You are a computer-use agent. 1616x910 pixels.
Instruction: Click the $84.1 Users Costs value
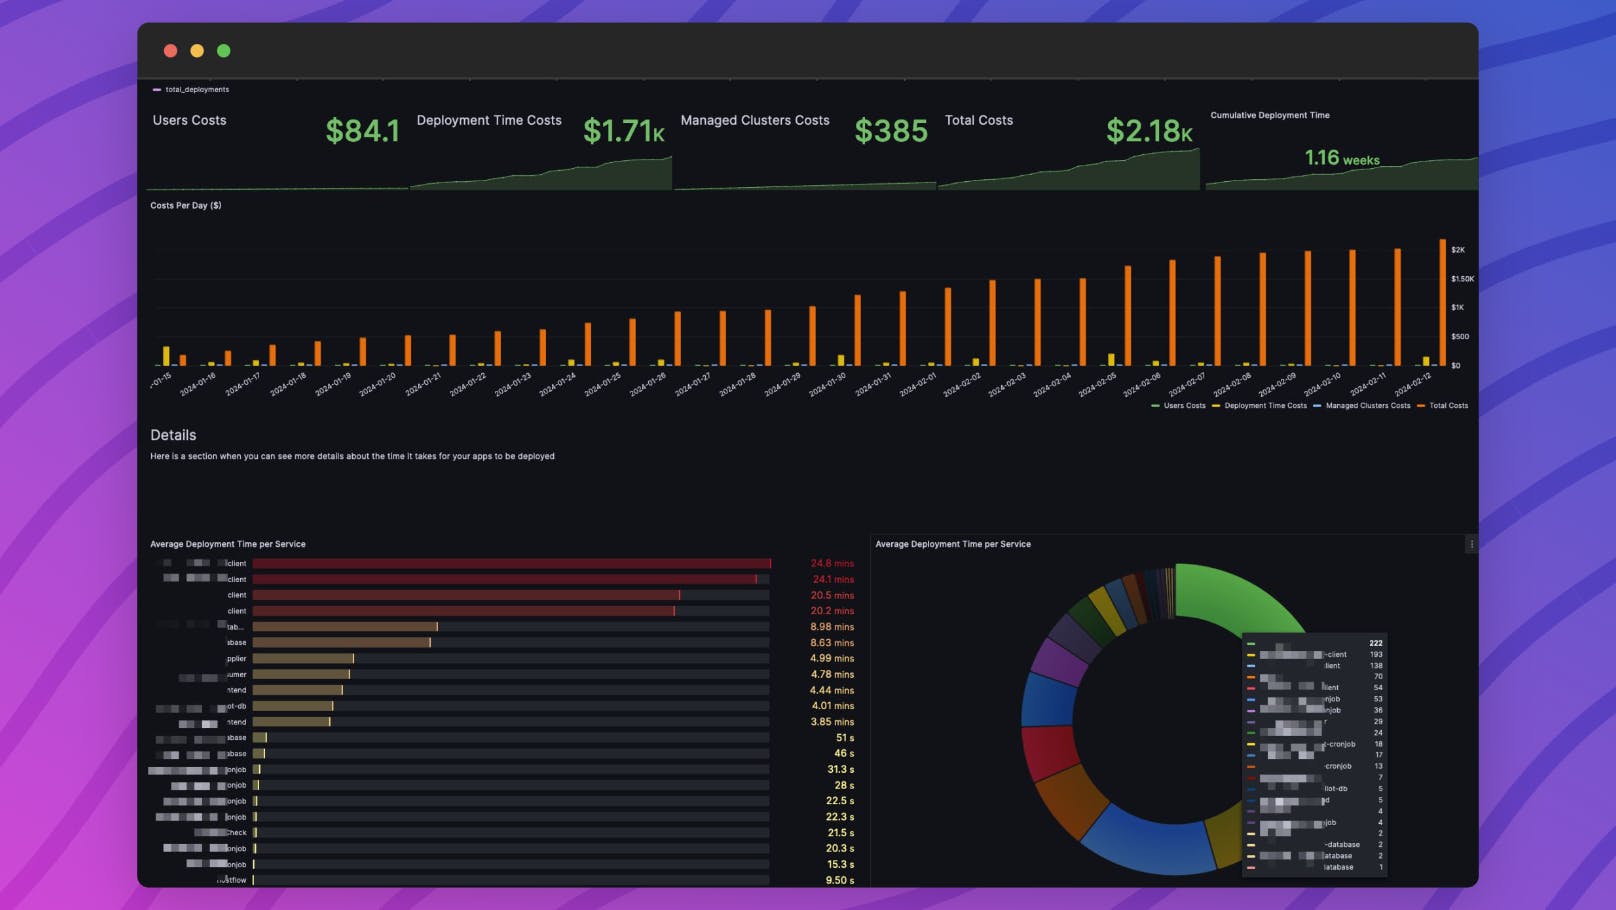coord(362,131)
